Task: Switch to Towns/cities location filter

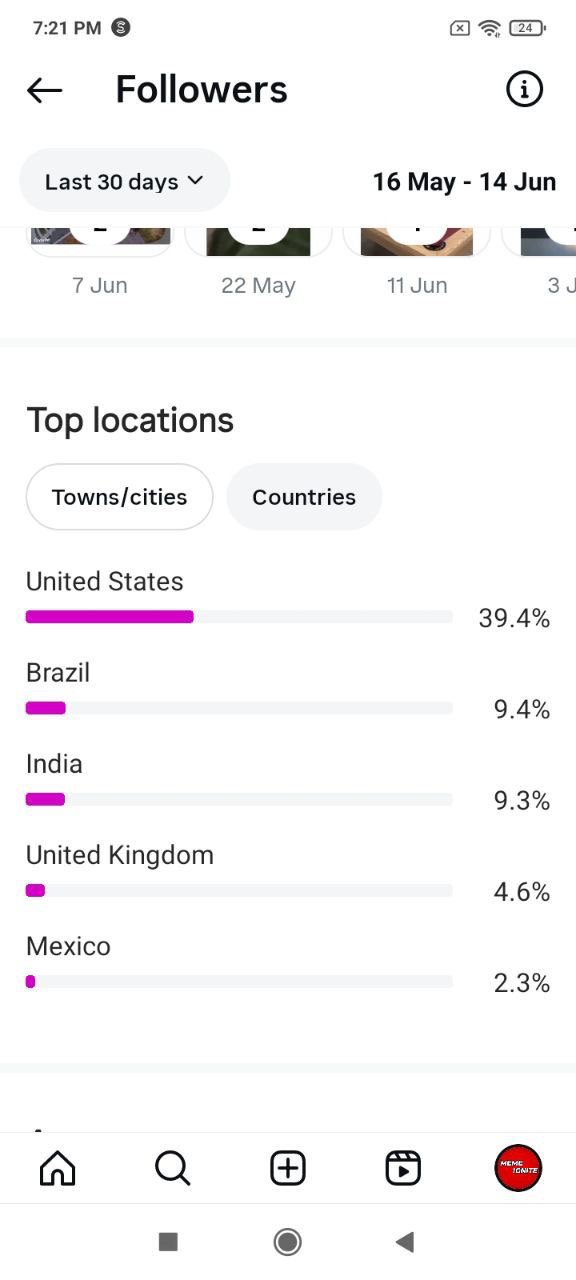Action: pyautogui.click(x=119, y=497)
